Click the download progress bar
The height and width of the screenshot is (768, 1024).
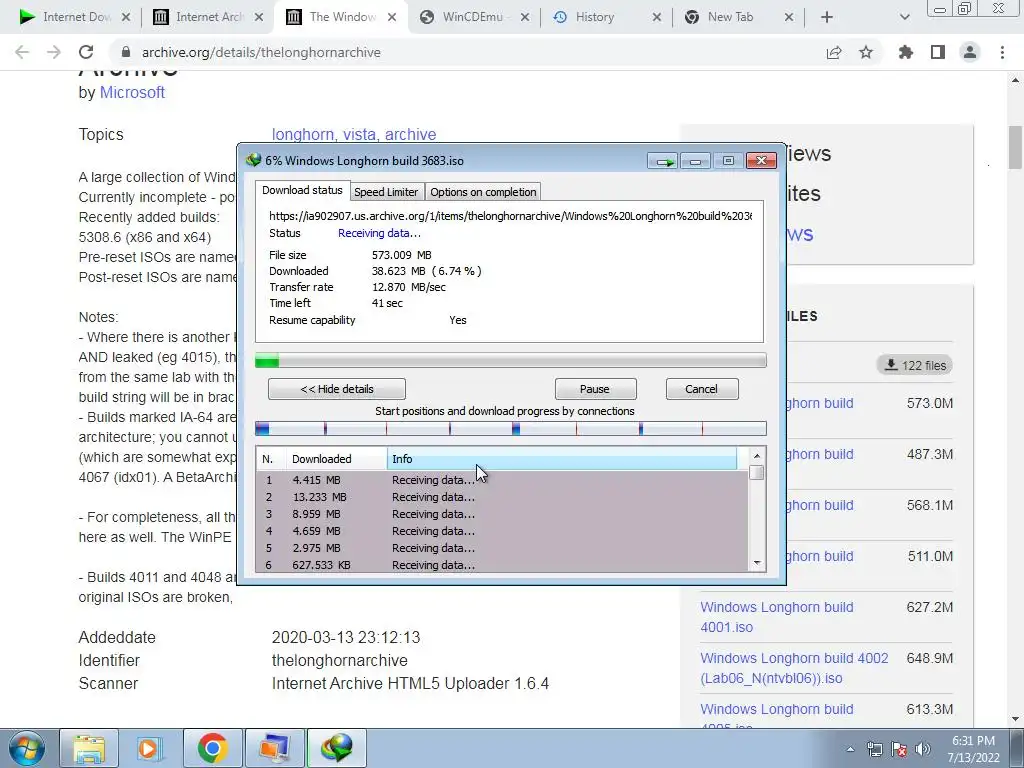511,360
